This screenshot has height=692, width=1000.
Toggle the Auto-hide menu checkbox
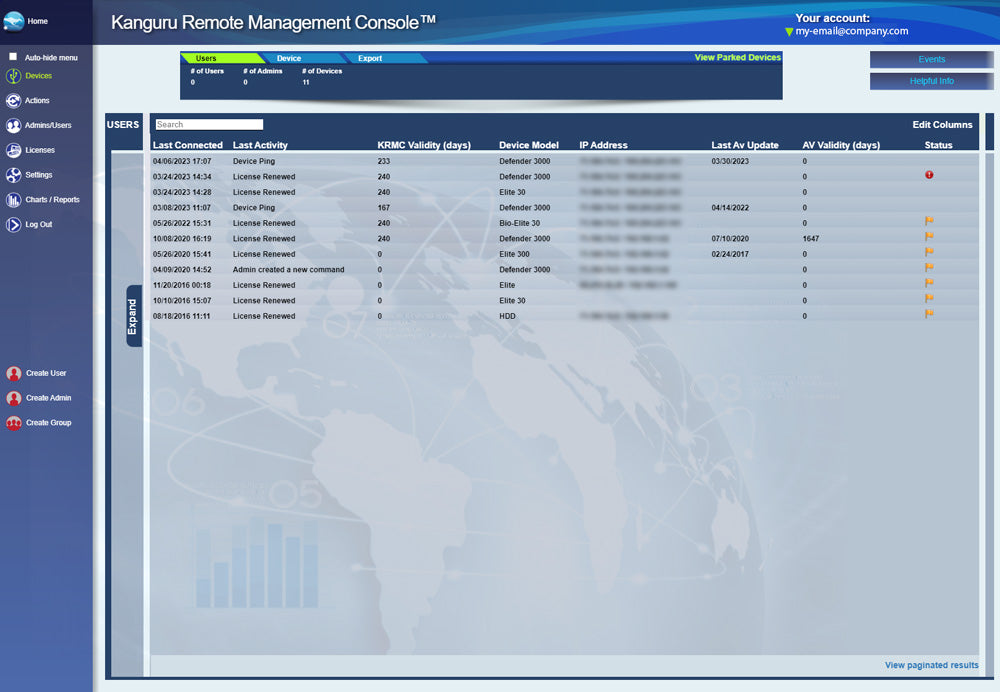[13, 57]
